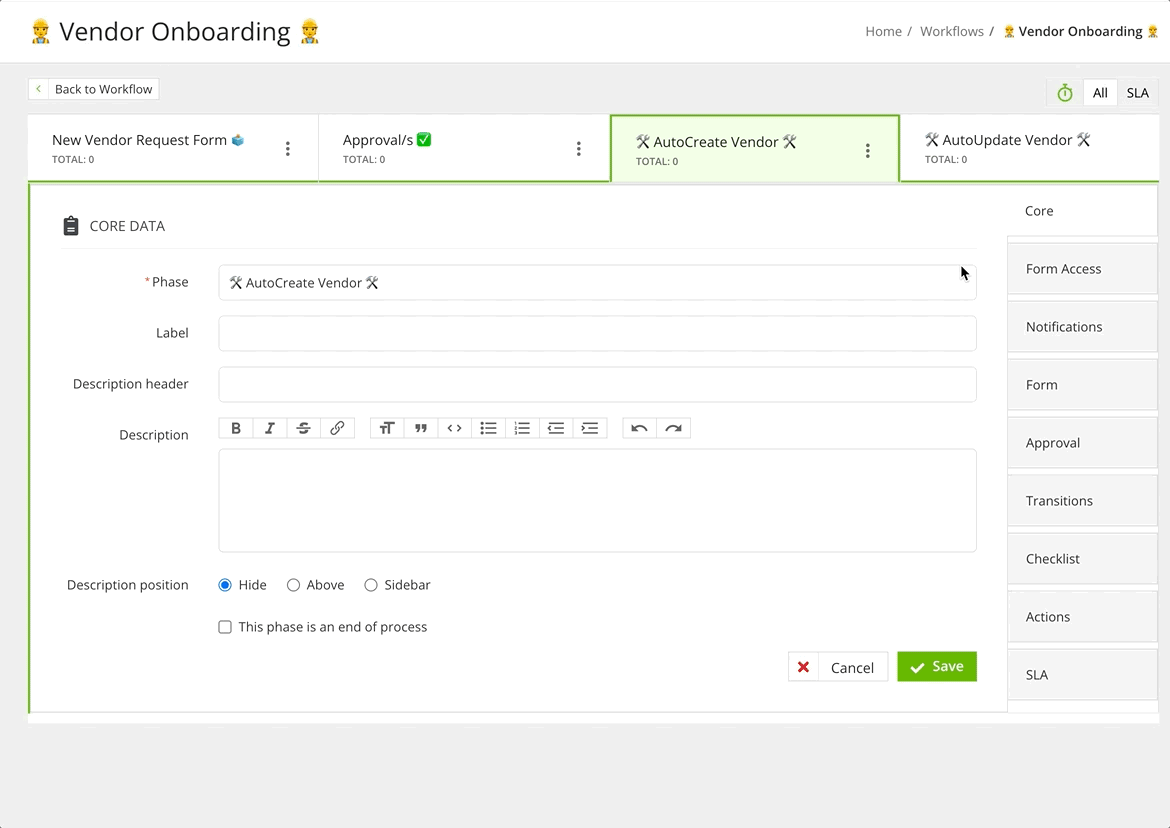The image size is (1170, 828).
Task: Click inside the Label input field
Action: [597, 333]
